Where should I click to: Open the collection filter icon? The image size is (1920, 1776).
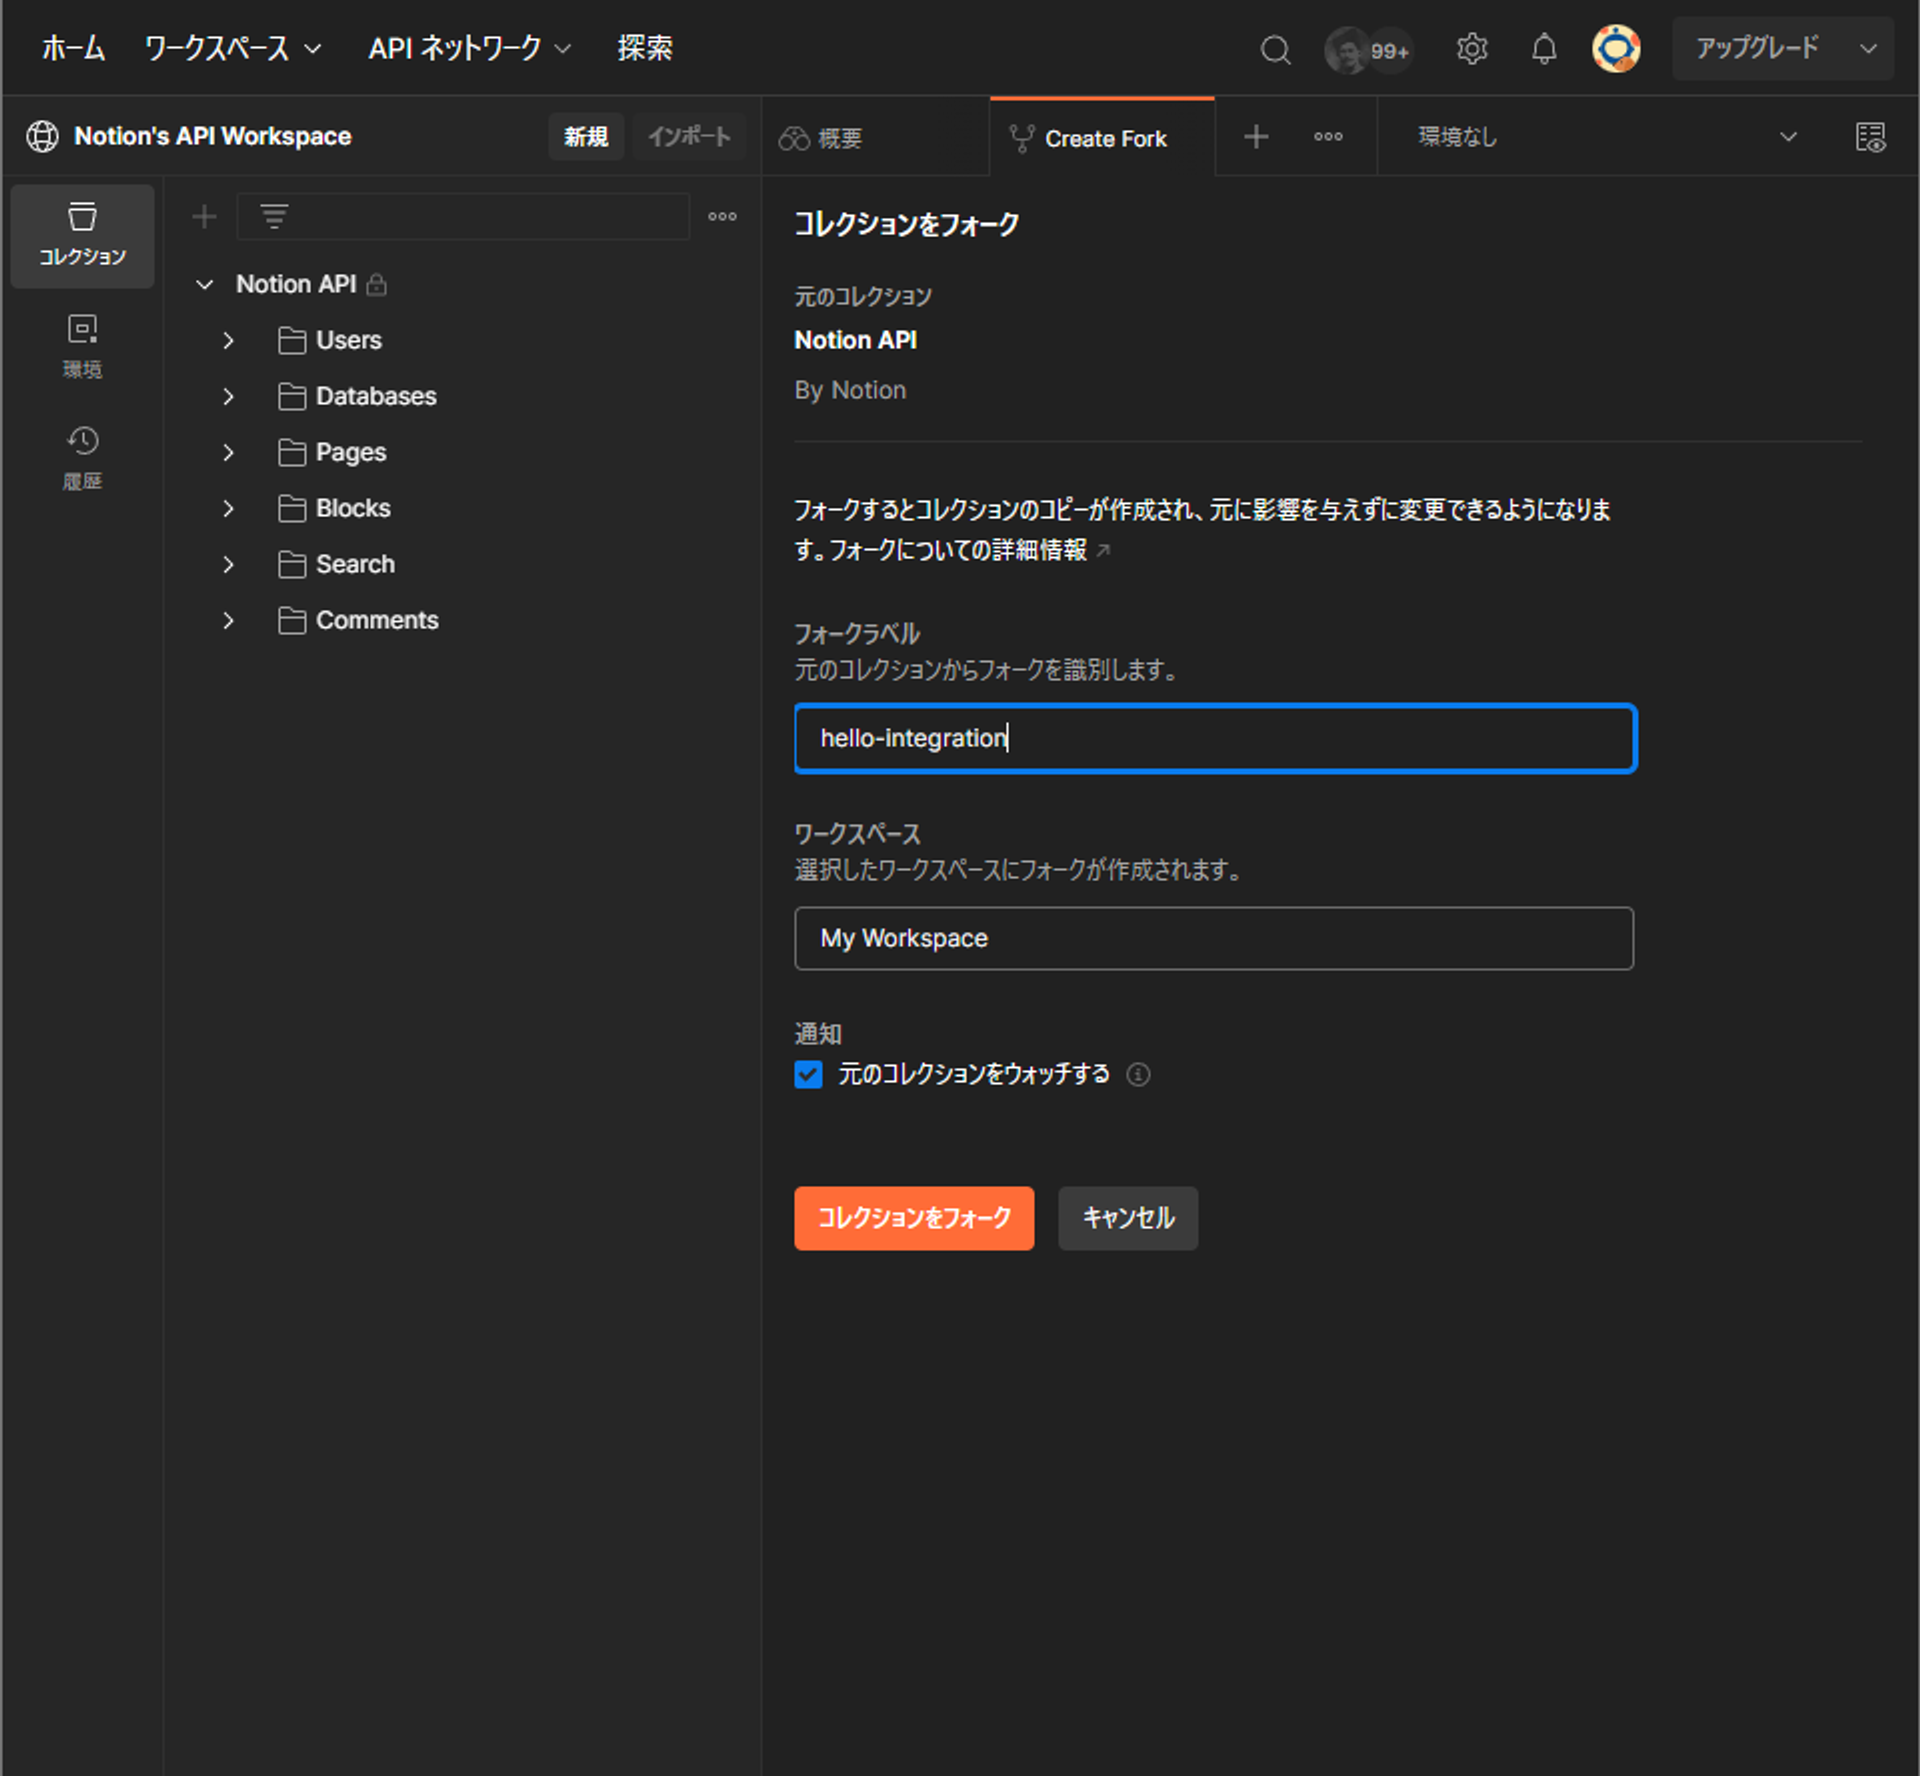coord(273,216)
